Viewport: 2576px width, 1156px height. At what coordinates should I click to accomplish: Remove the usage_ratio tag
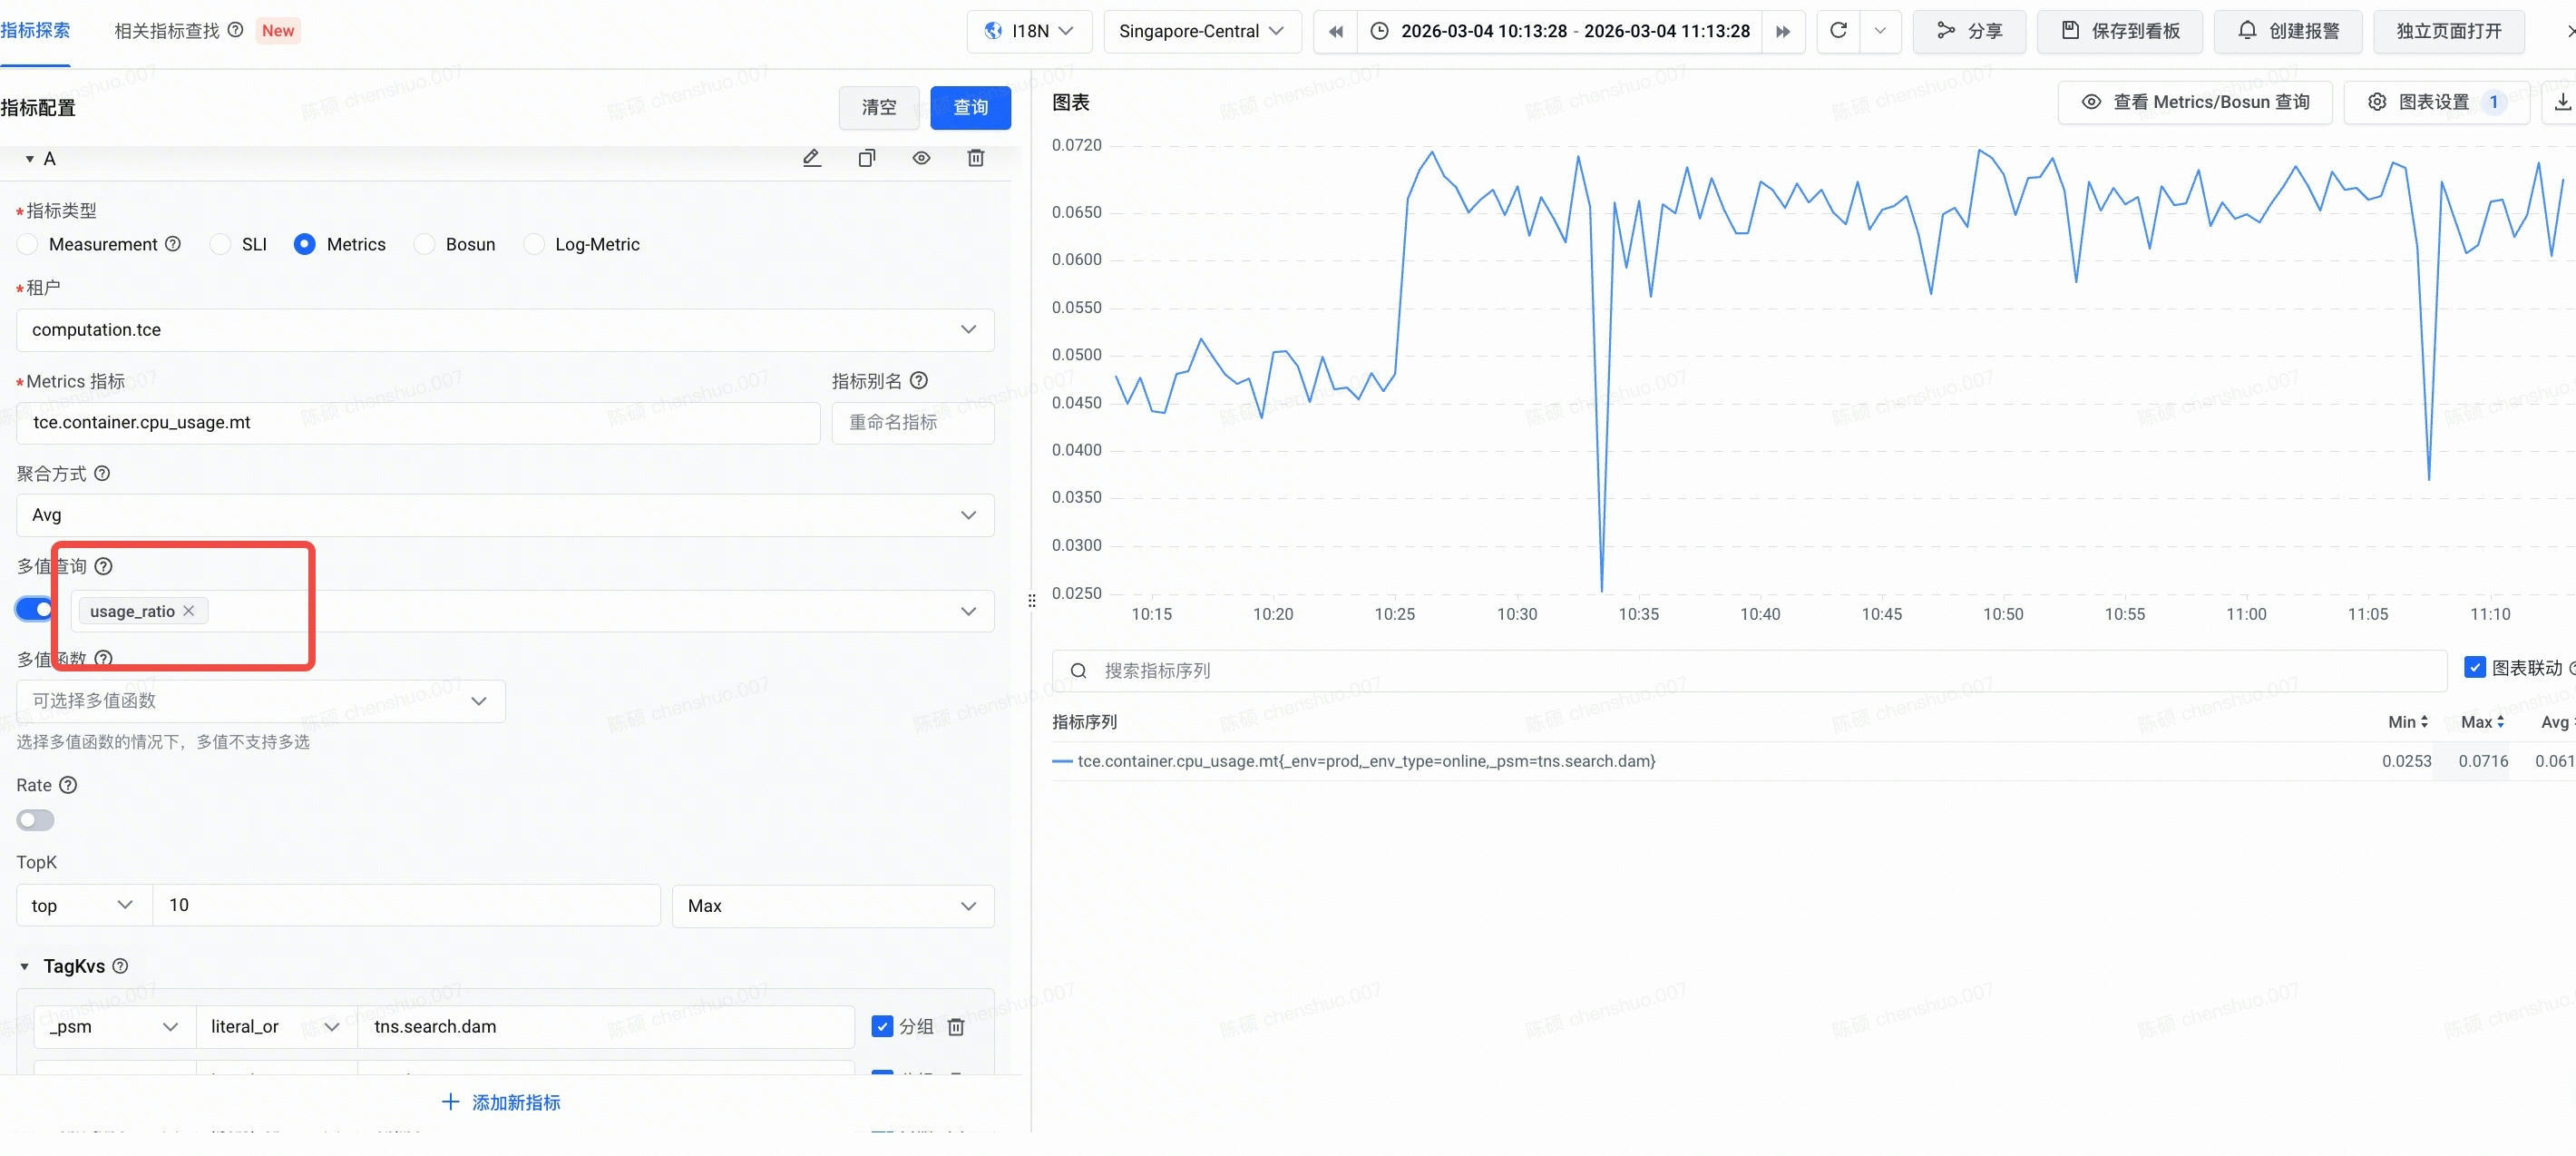[x=189, y=611]
